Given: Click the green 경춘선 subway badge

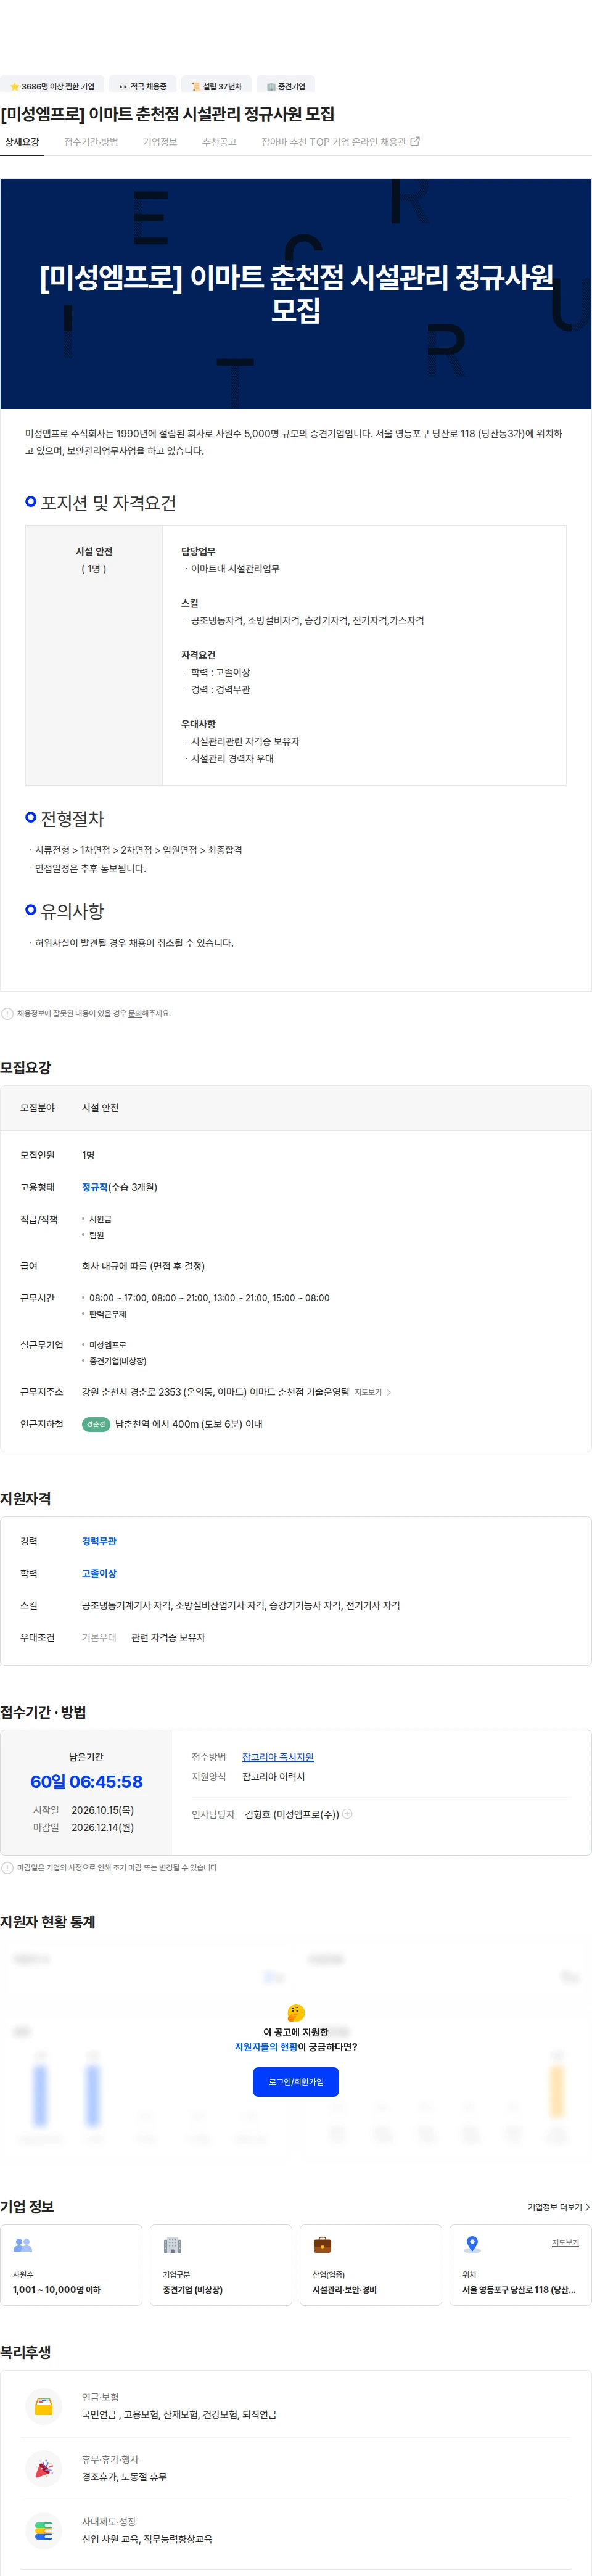Looking at the screenshot, I should click(96, 1424).
